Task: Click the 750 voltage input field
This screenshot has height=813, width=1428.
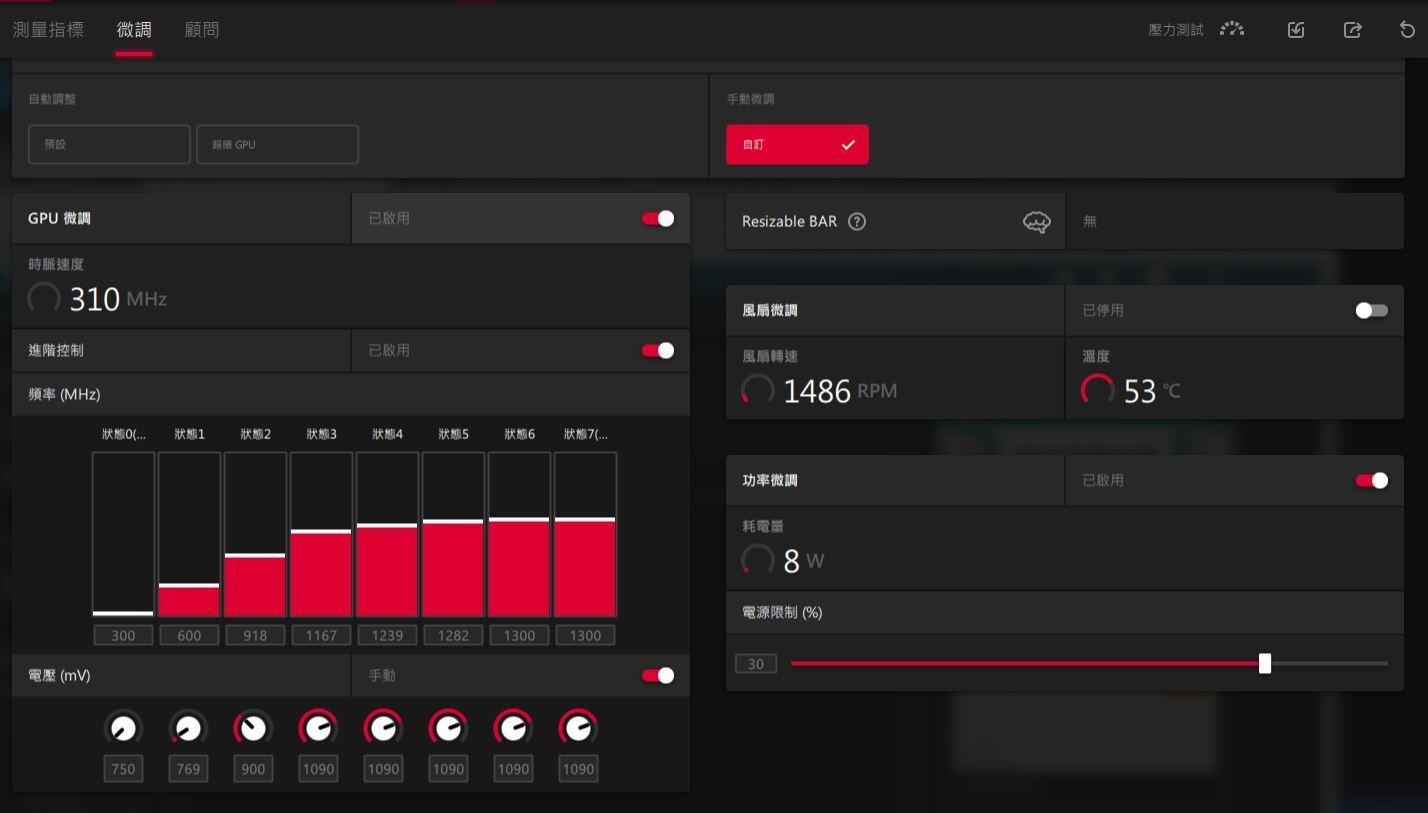Action: (x=123, y=769)
